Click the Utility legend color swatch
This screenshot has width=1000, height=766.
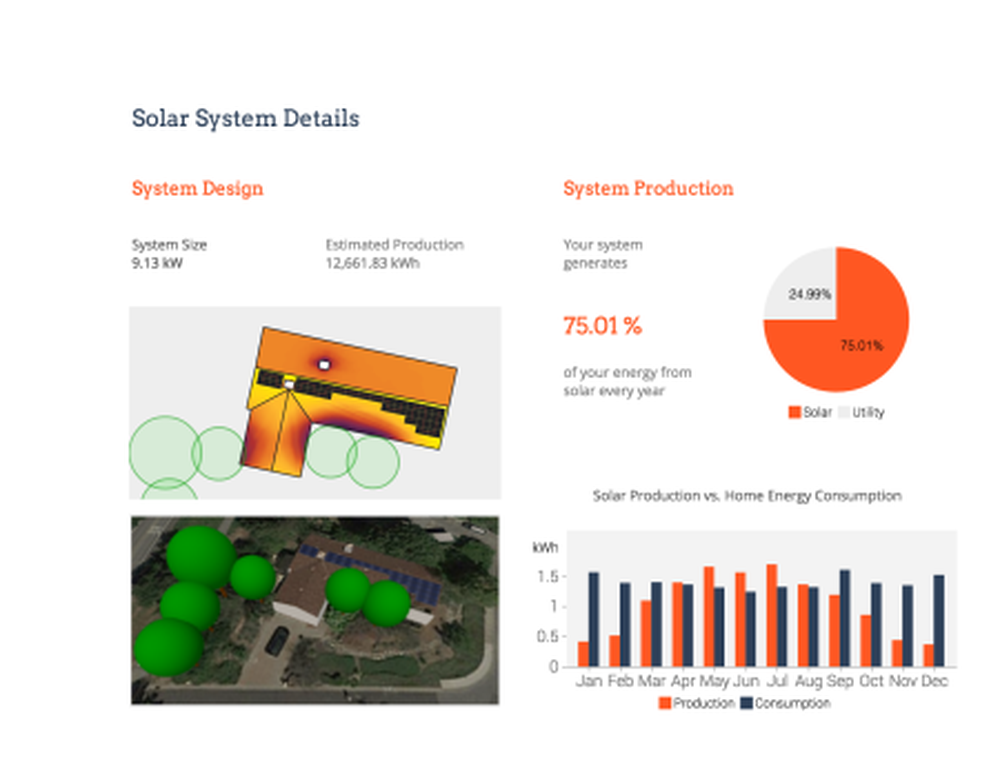(x=844, y=413)
